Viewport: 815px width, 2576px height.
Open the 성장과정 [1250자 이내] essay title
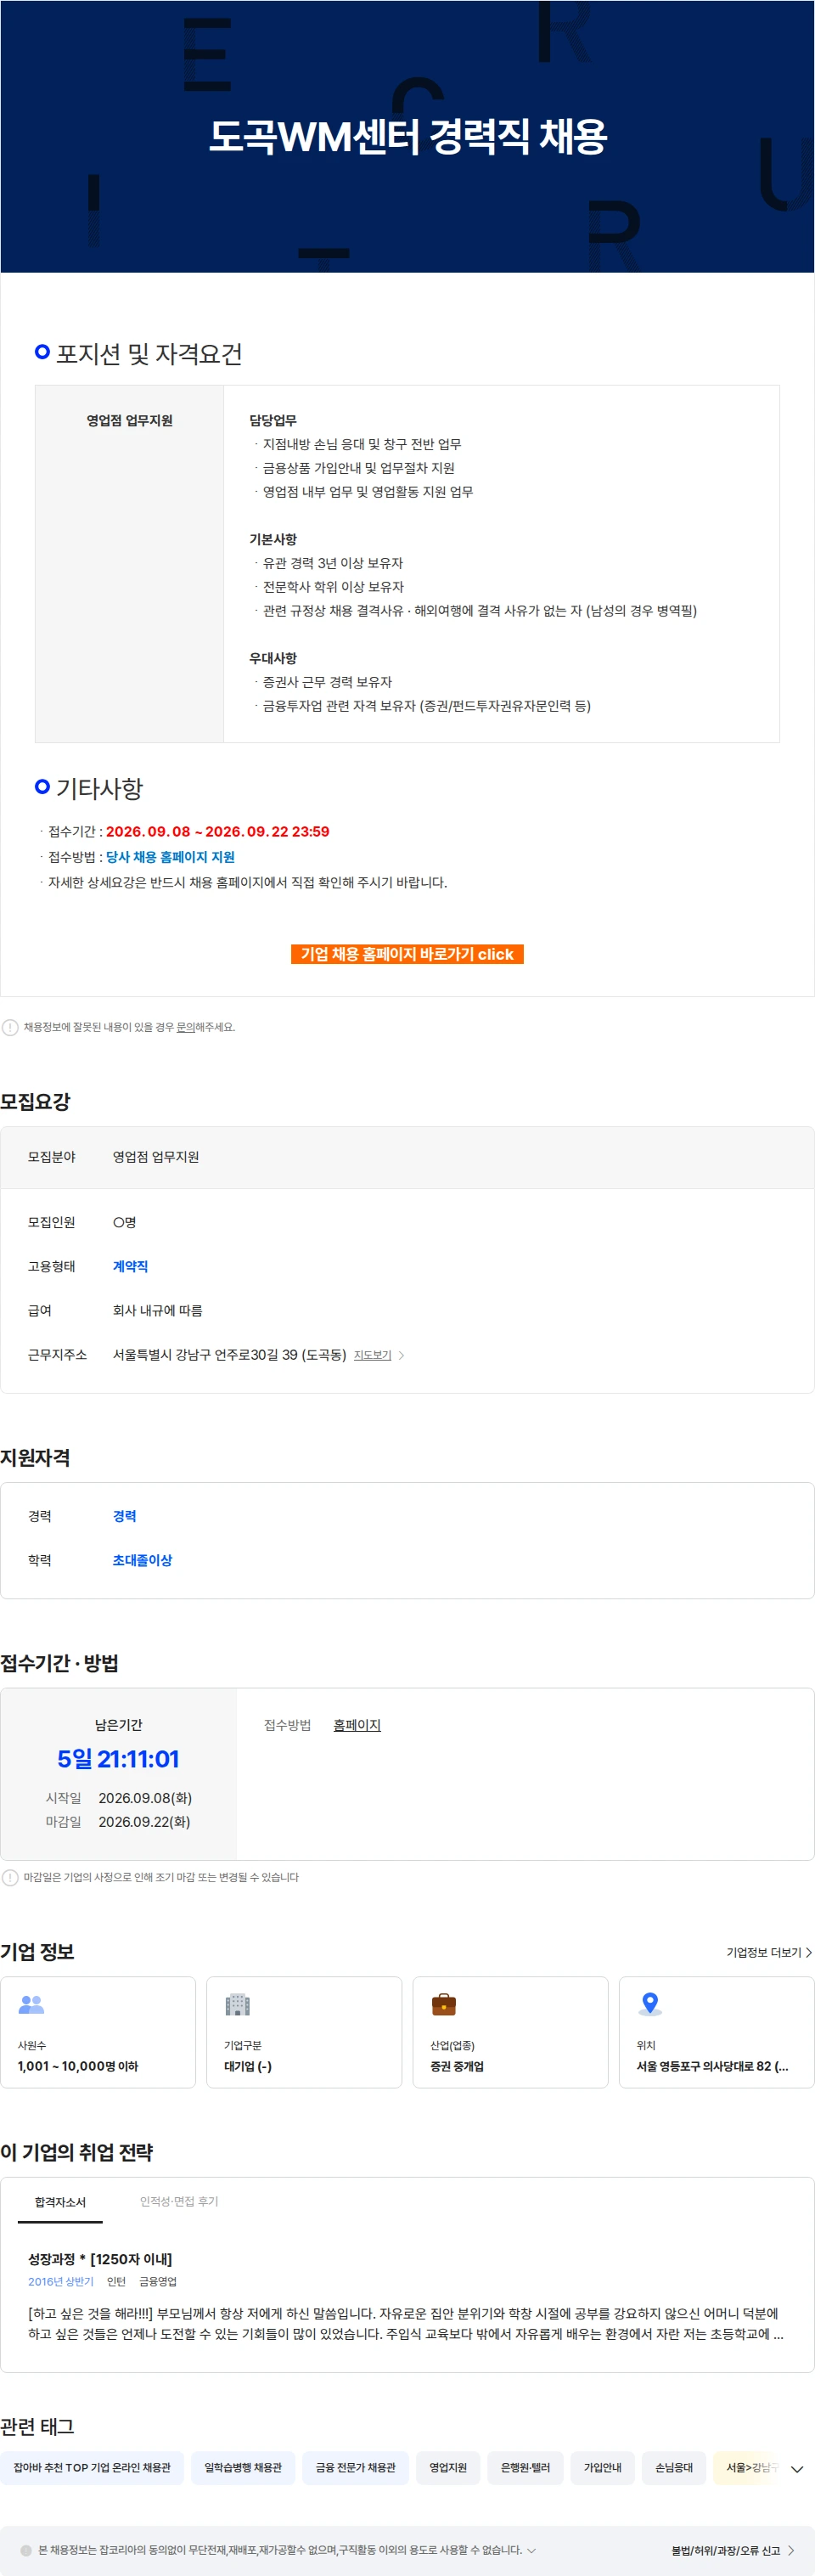pos(100,2259)
